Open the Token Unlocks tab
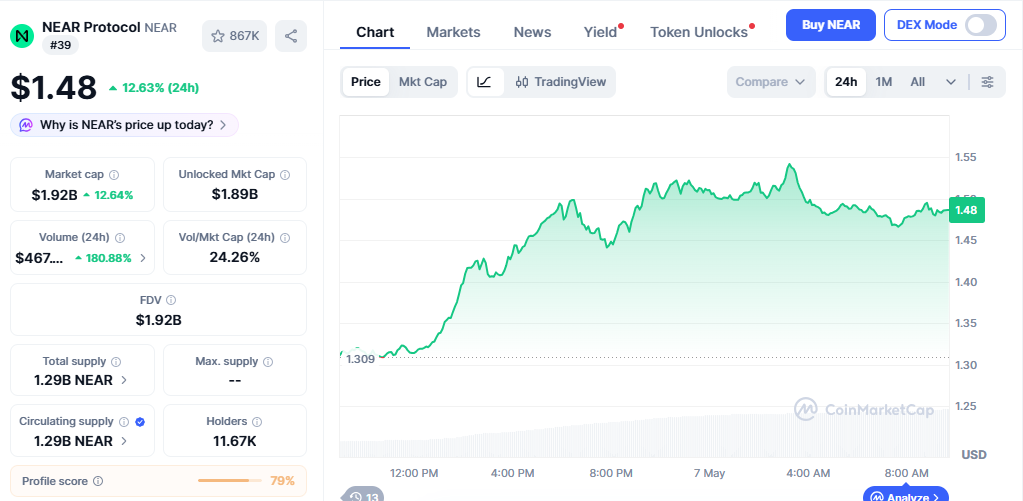 pos(699,32)
